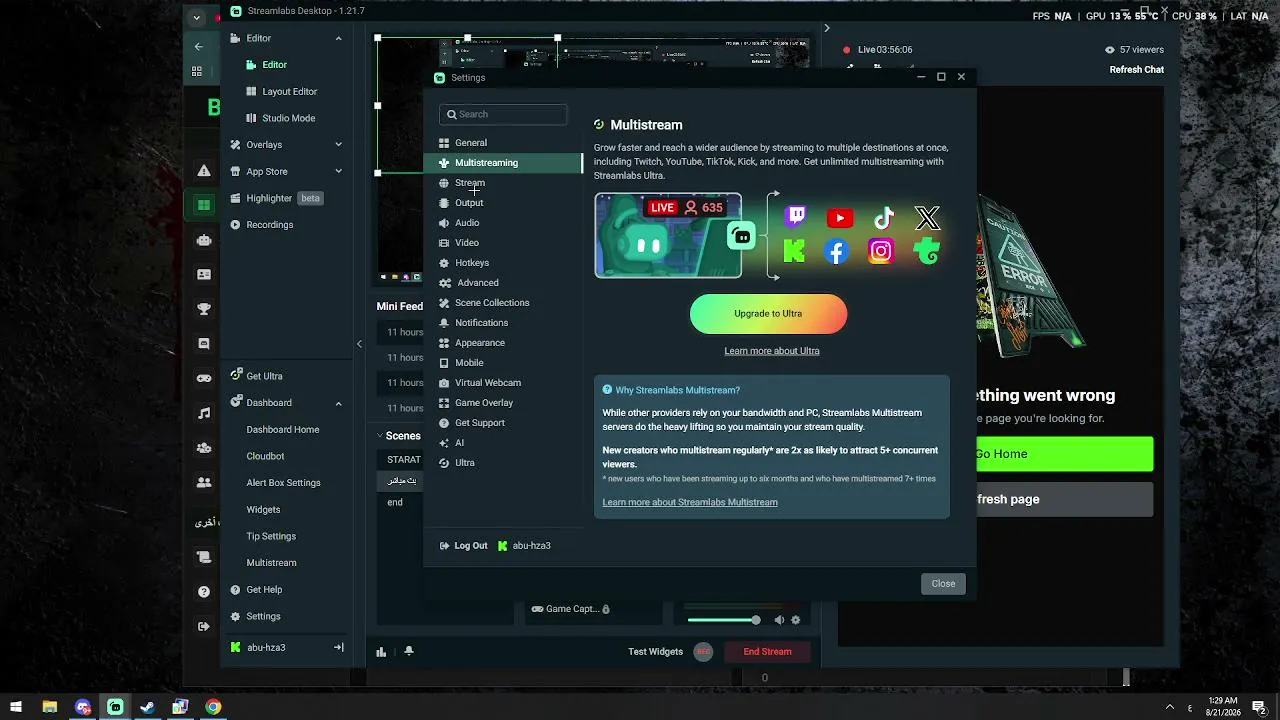Click the settings Search field
The image size is (1280, 720).
tap(503, 114)
